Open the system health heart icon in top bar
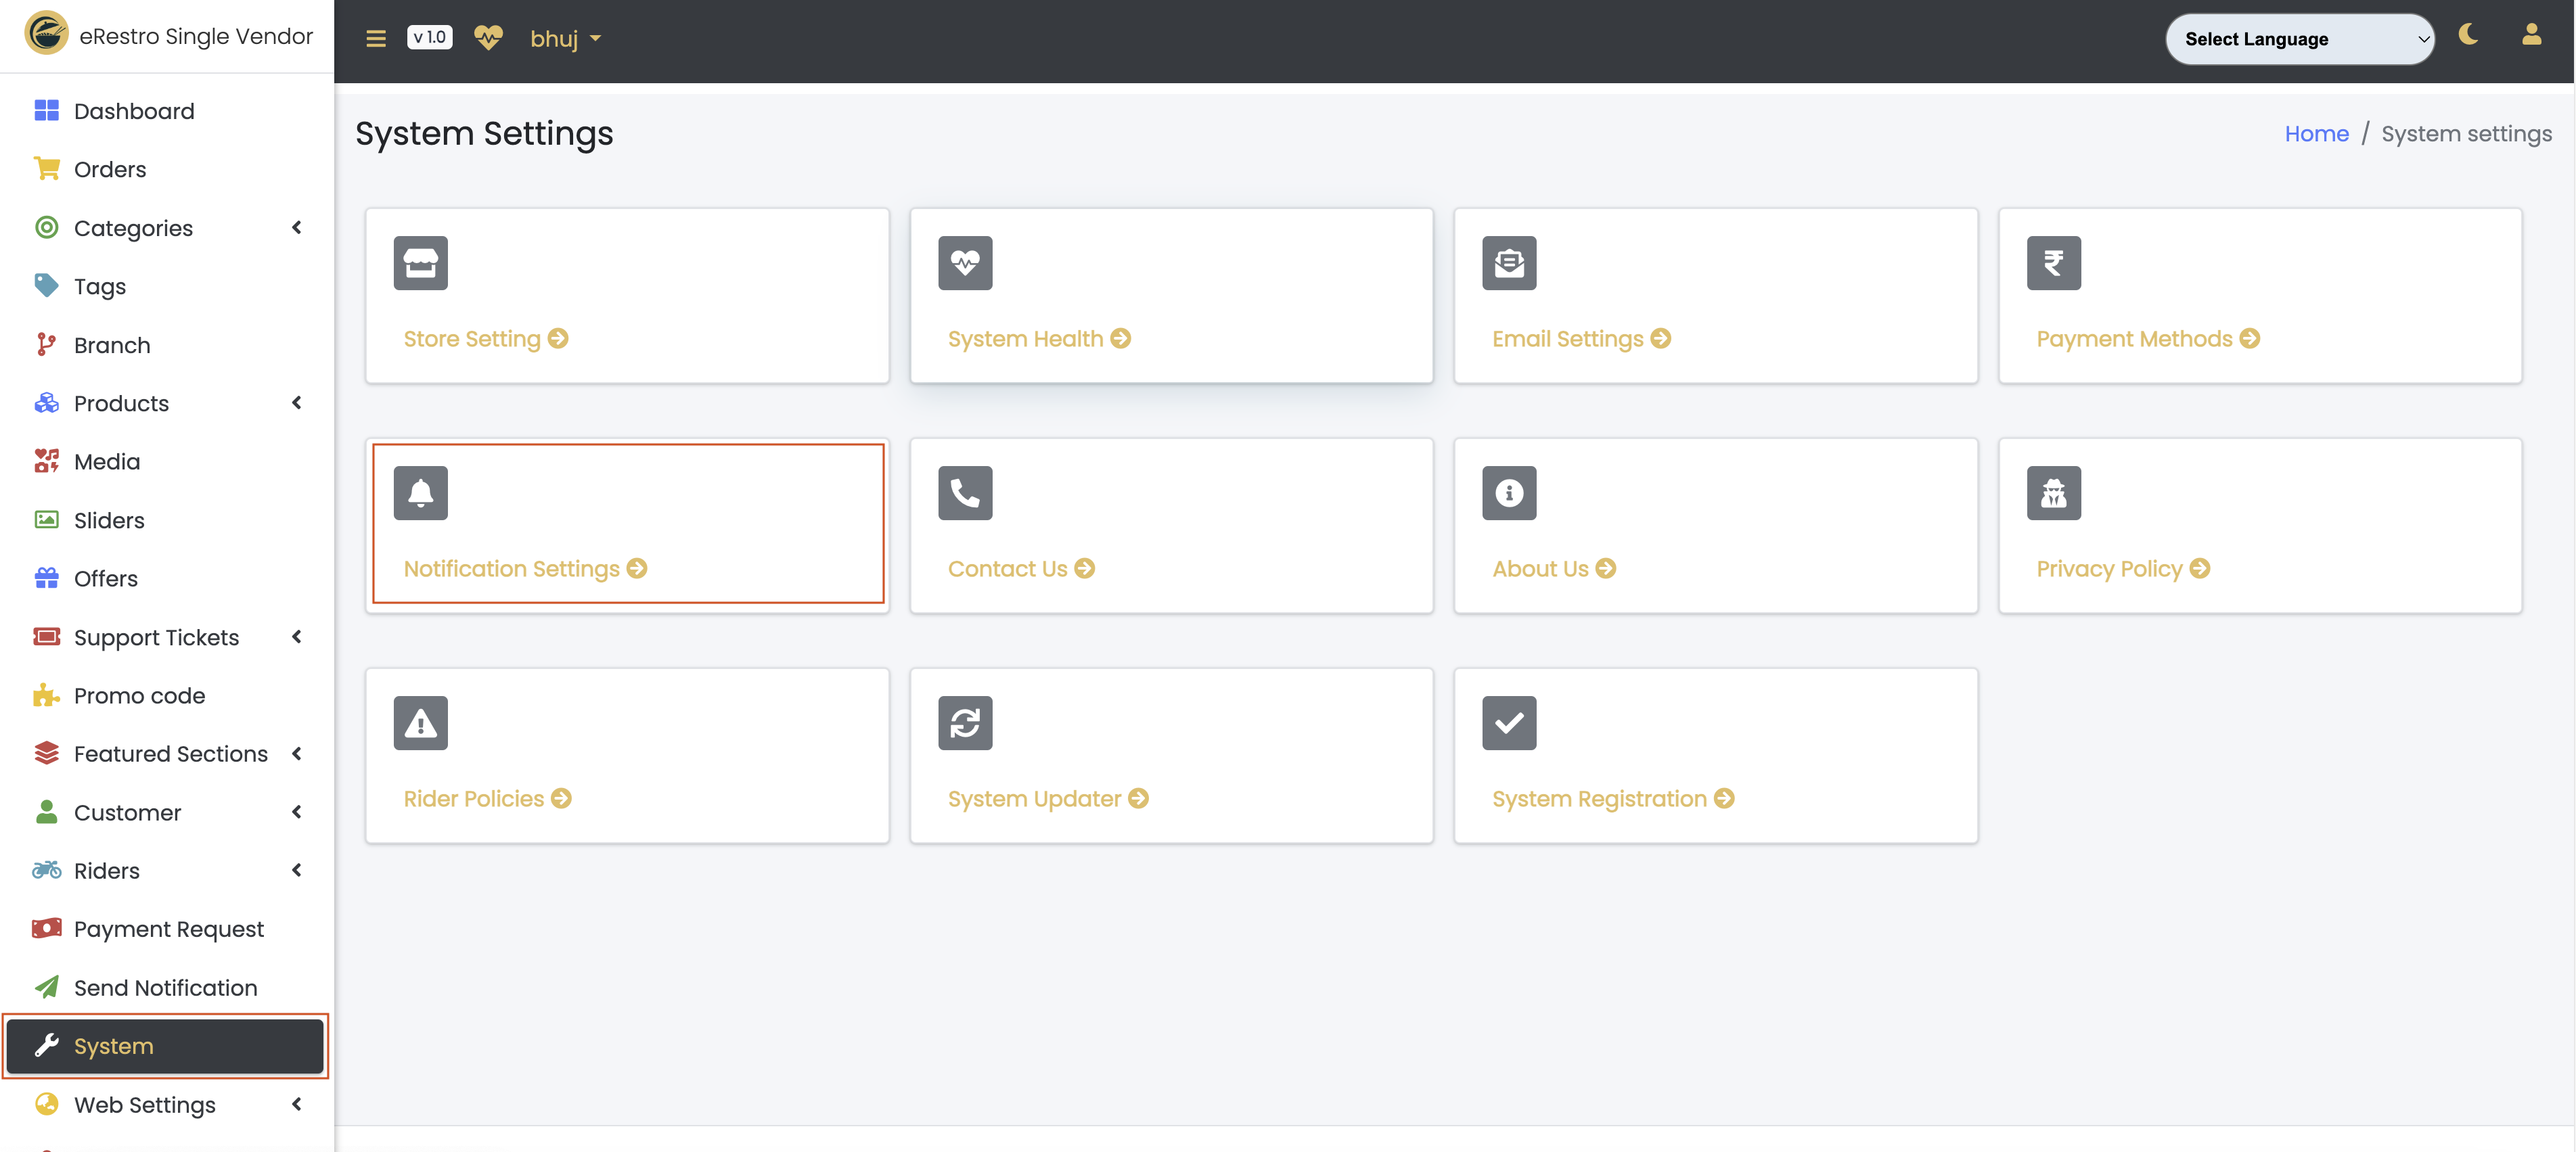The image size is (2576, 1152). [488, 38]
